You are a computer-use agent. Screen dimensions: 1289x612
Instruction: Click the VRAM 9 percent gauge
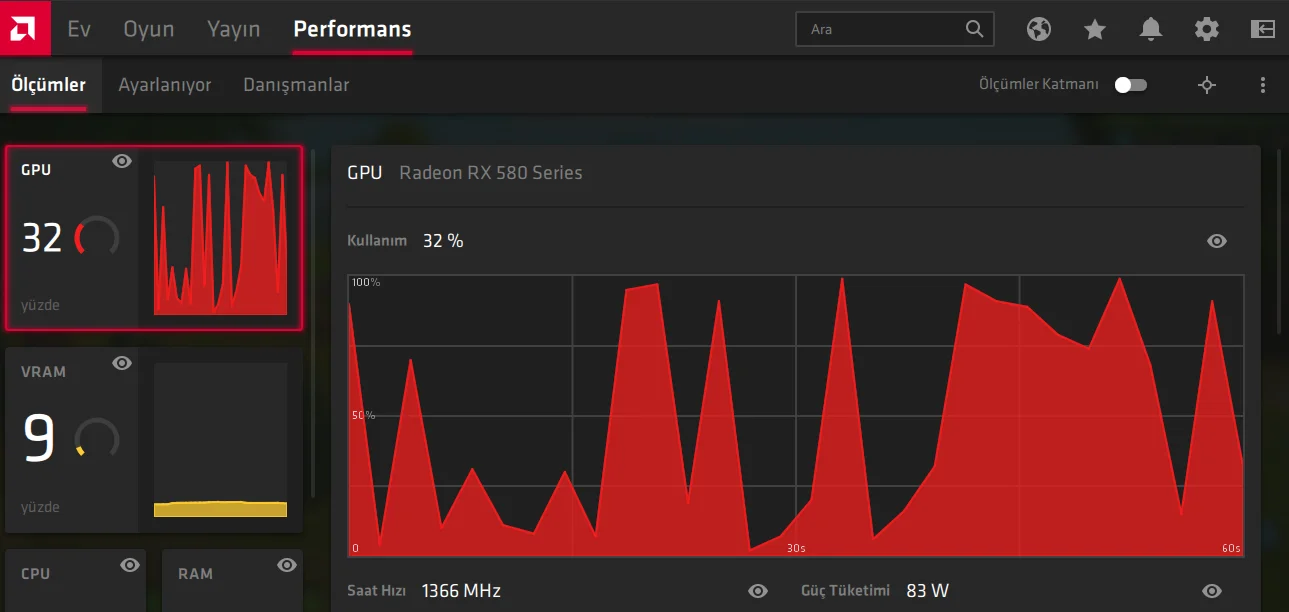tap(97, 439)
